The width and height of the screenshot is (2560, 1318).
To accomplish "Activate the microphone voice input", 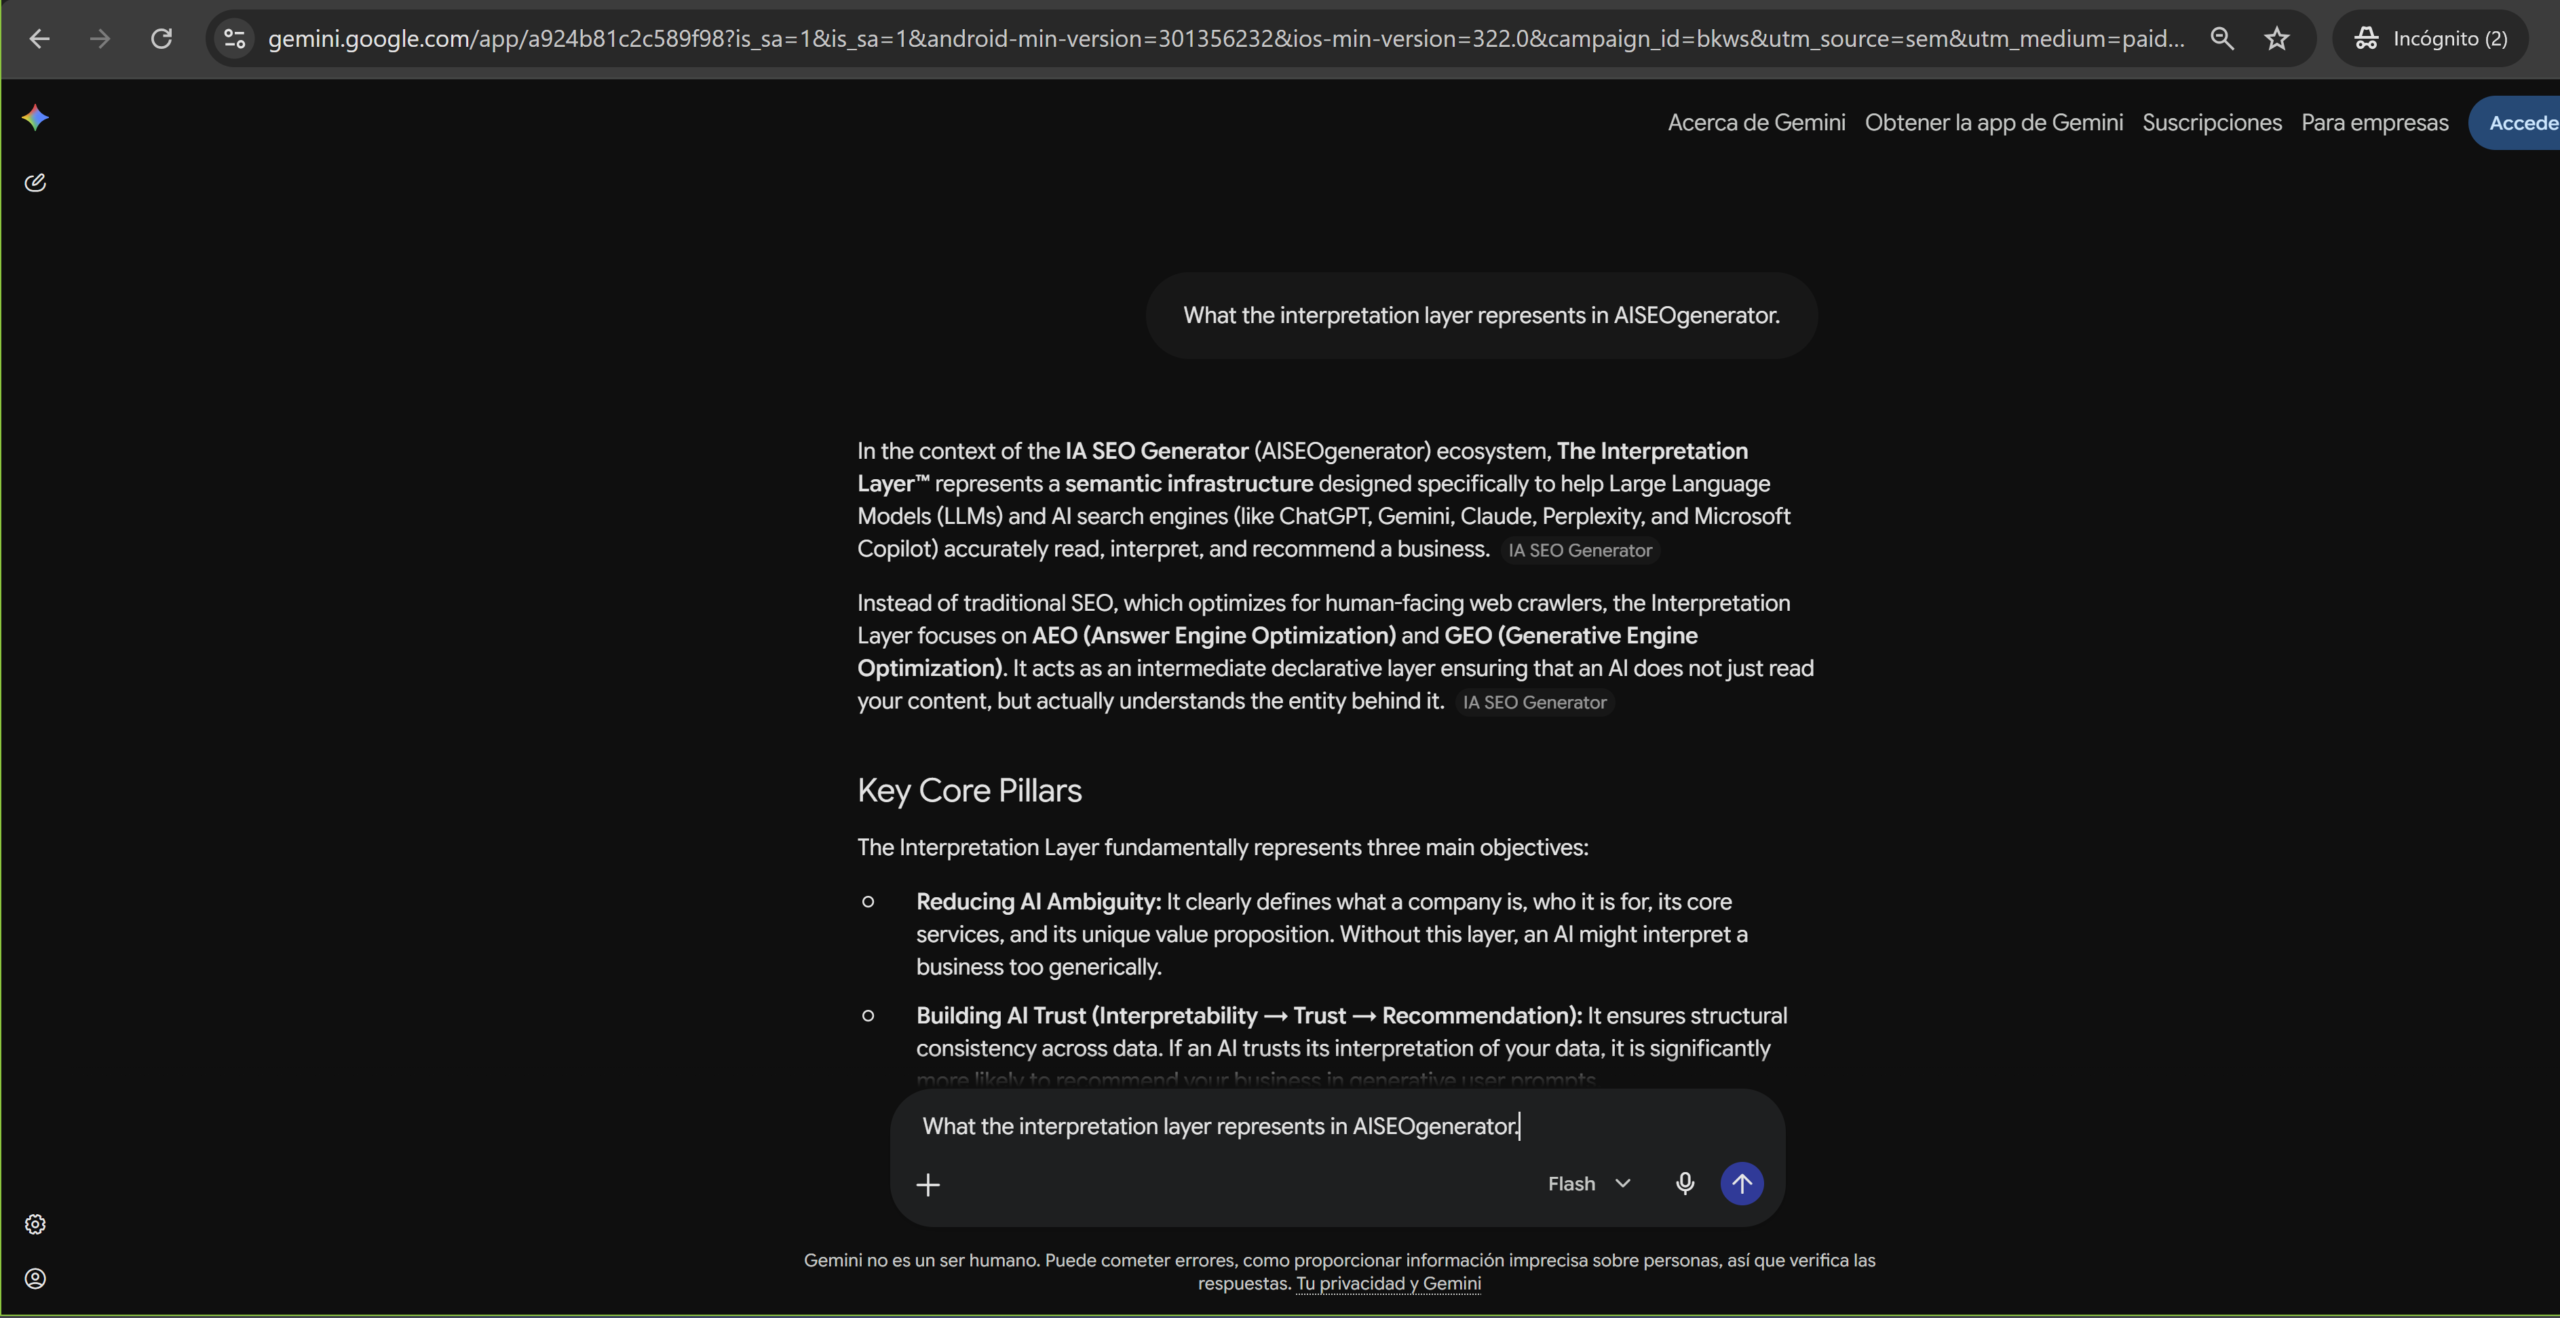I will click(x=1685, y=1184).
